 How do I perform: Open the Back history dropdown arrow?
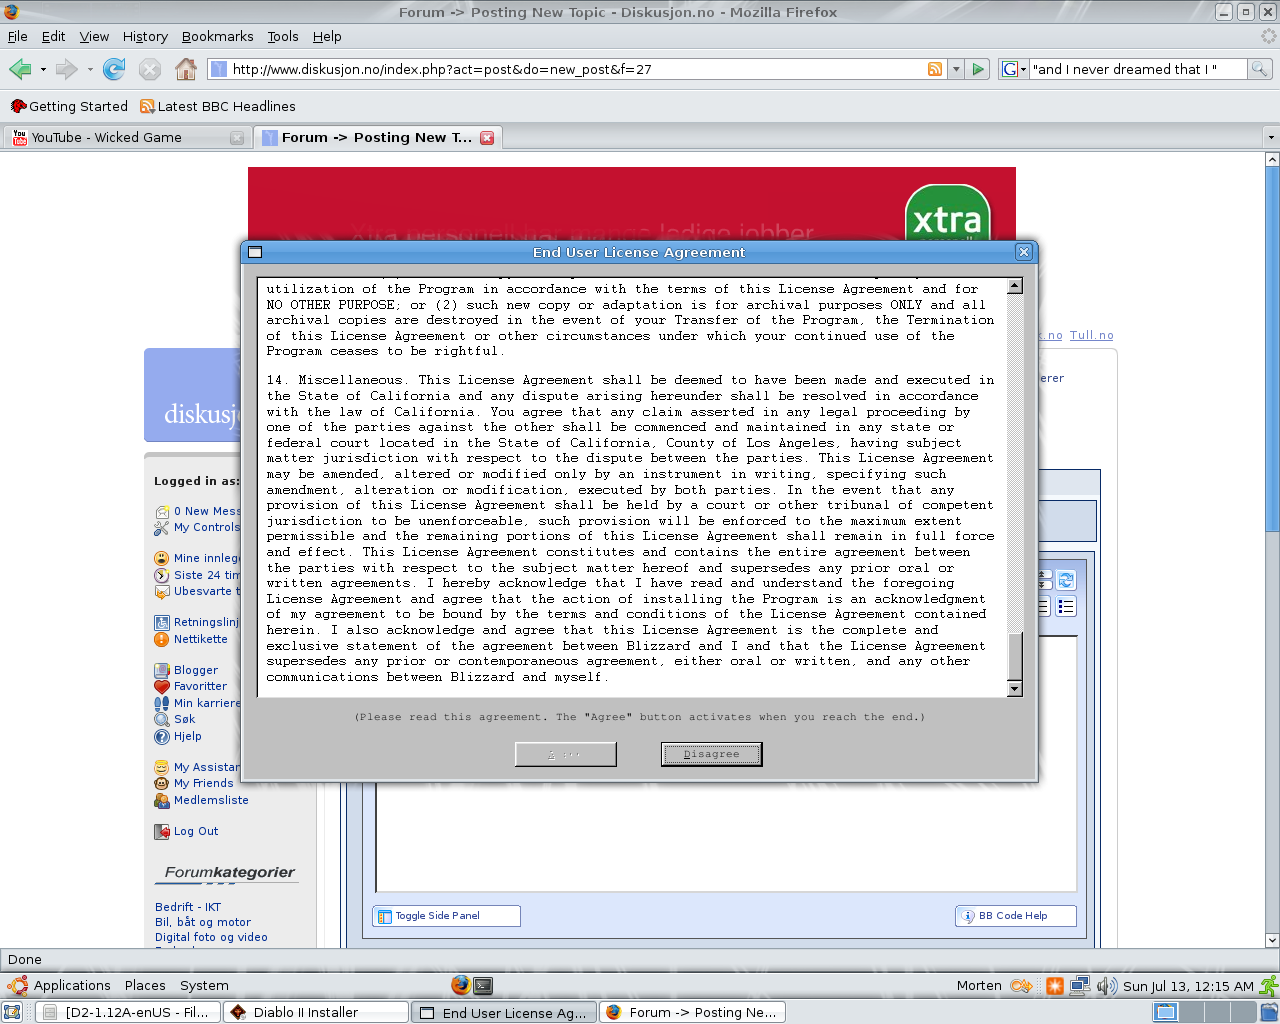pyautogui.click(x=43, y=70)
